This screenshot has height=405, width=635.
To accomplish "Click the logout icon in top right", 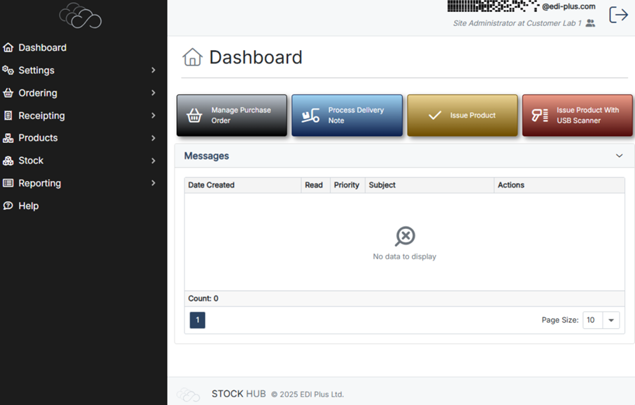I will pyautogui.click(x=618, y=15).
